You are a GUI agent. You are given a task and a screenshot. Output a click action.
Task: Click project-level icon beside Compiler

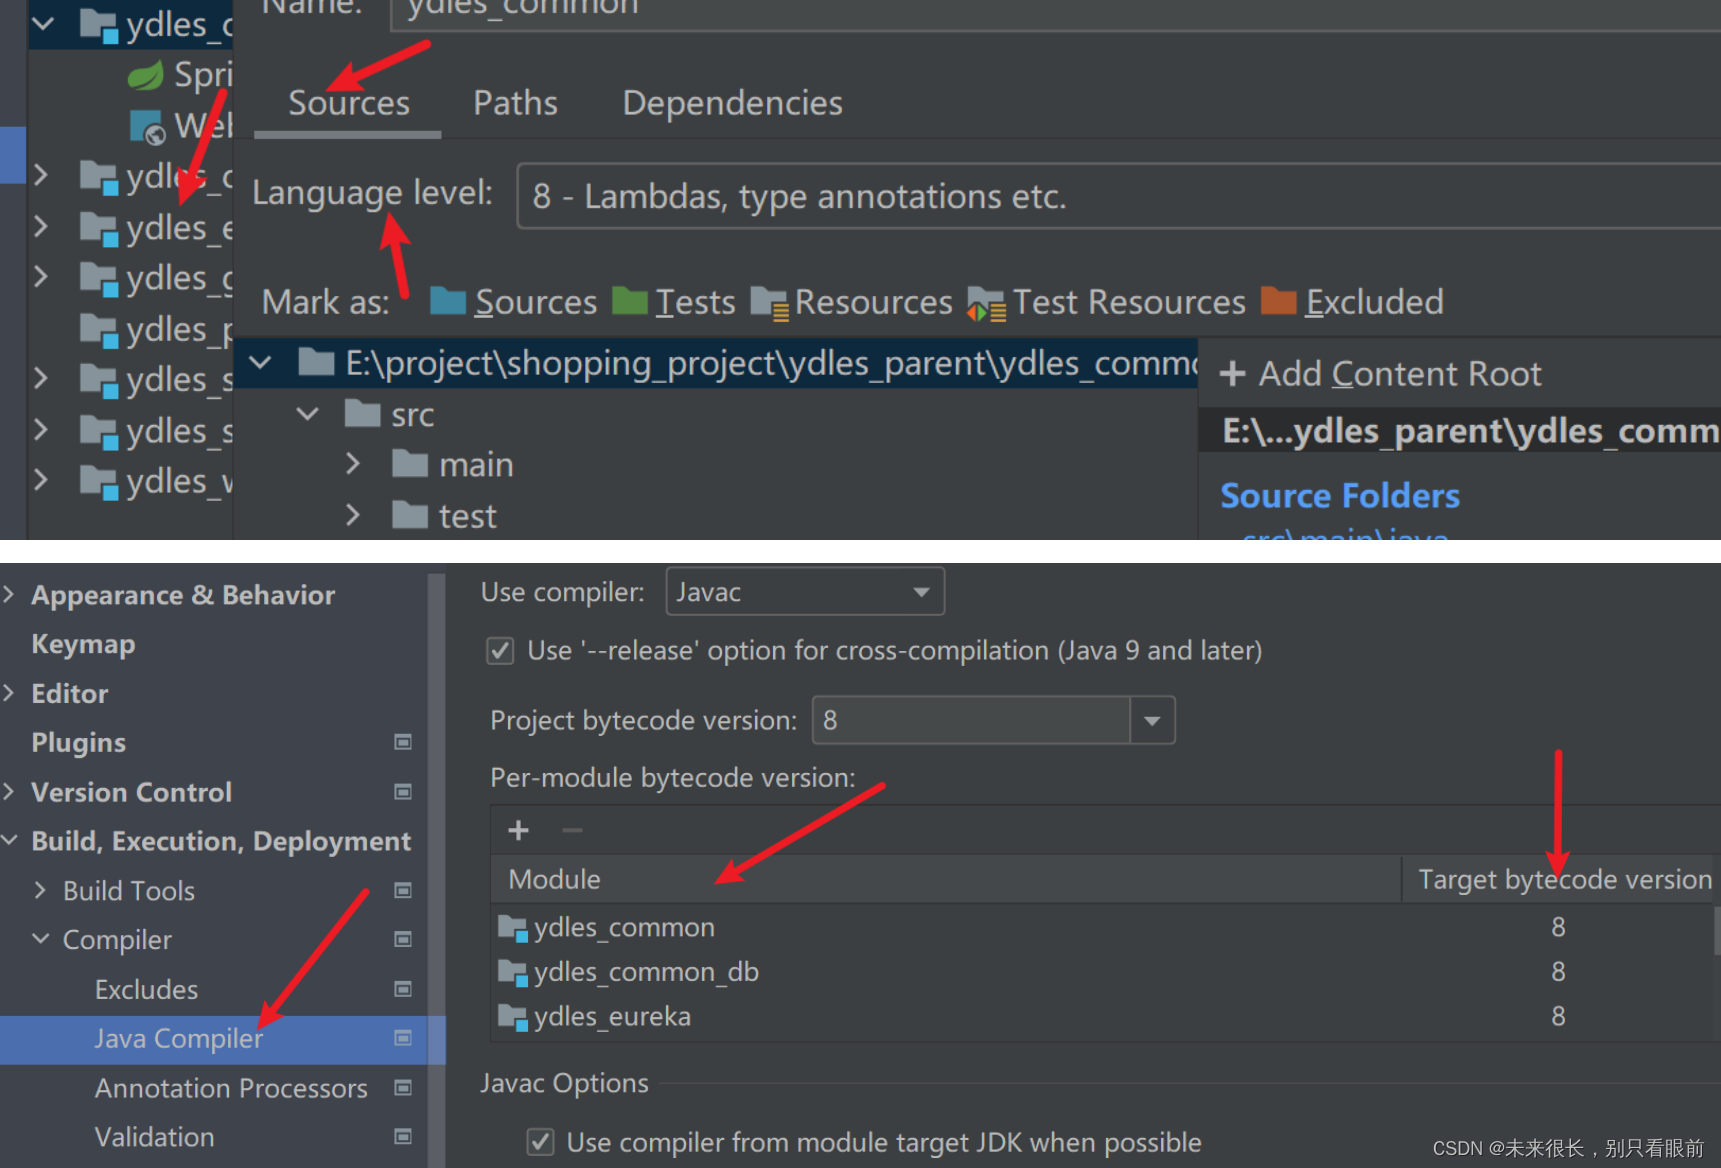point(403,939)
